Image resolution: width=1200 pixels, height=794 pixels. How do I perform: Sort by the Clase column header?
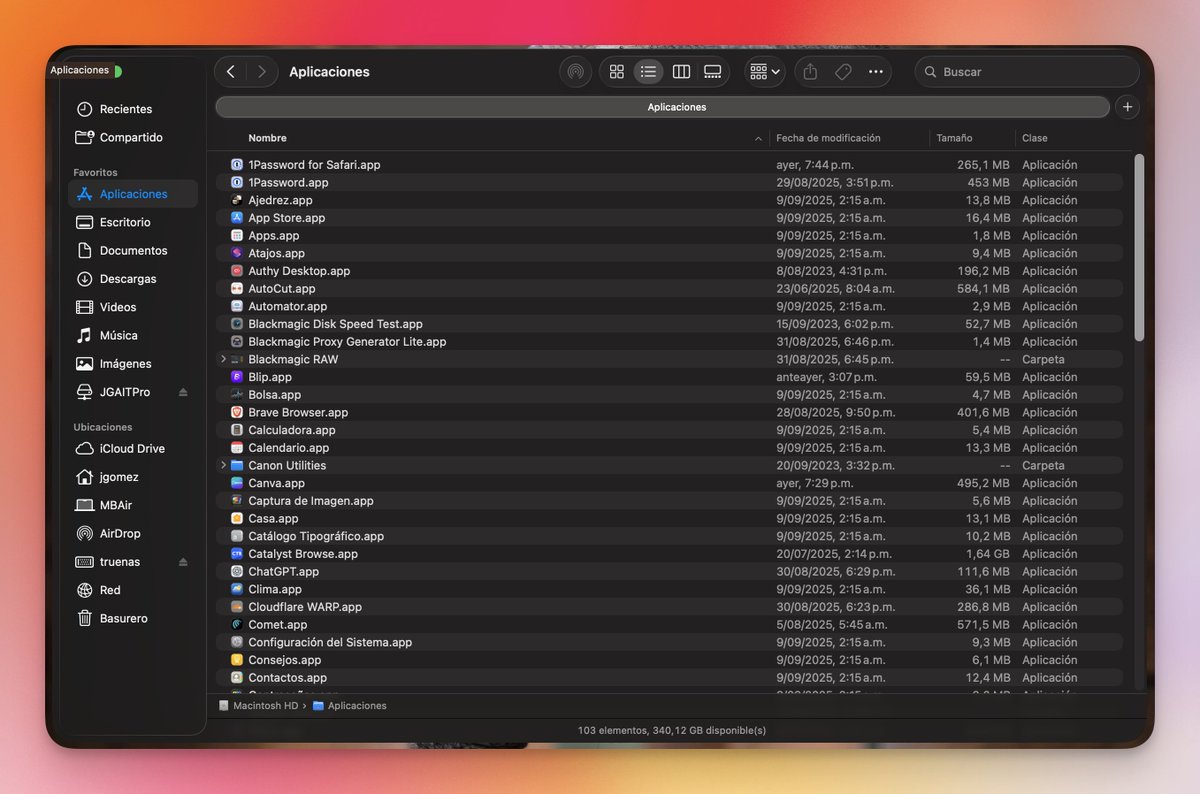coord(1035,138)
